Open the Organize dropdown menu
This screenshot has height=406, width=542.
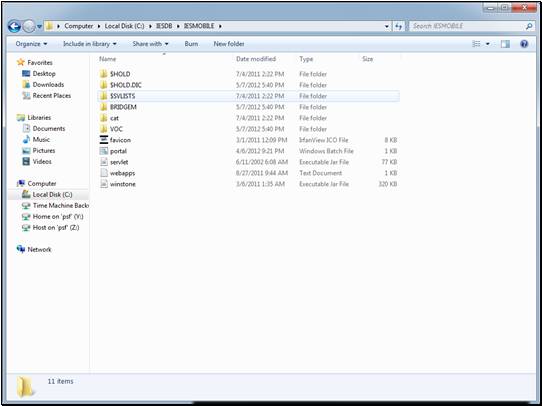(31, 44)
